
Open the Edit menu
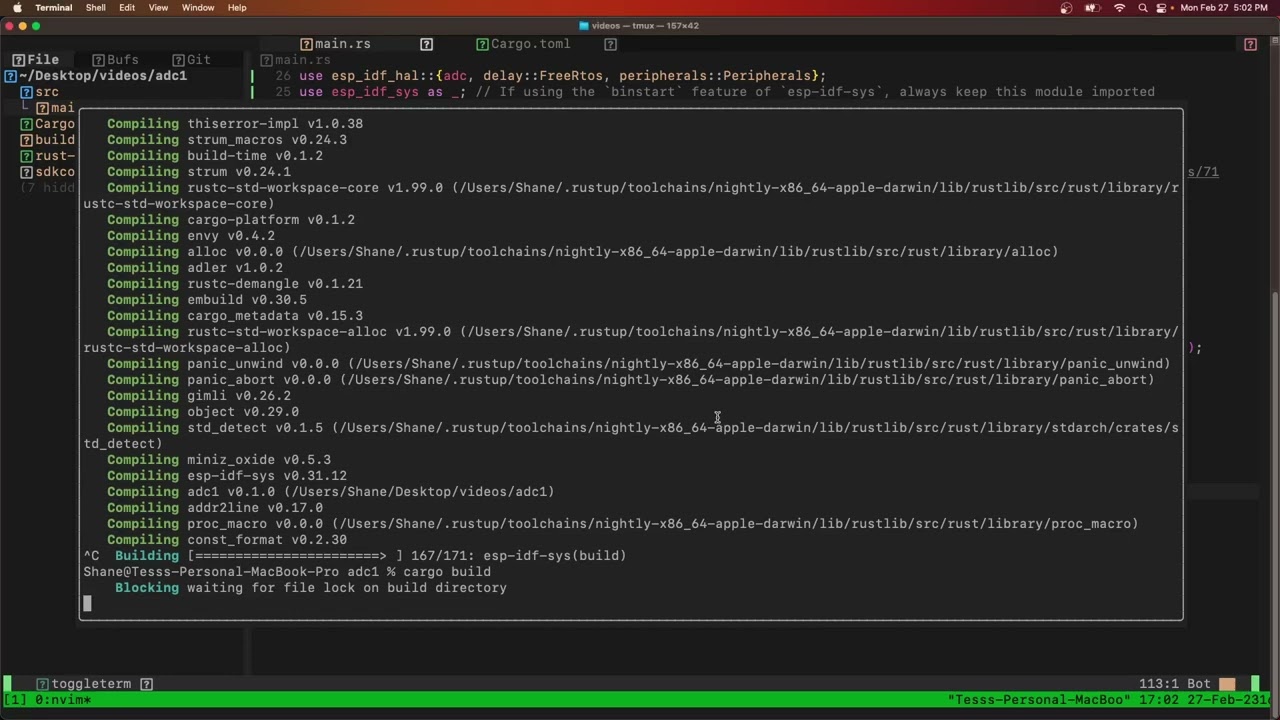[127, 7]
